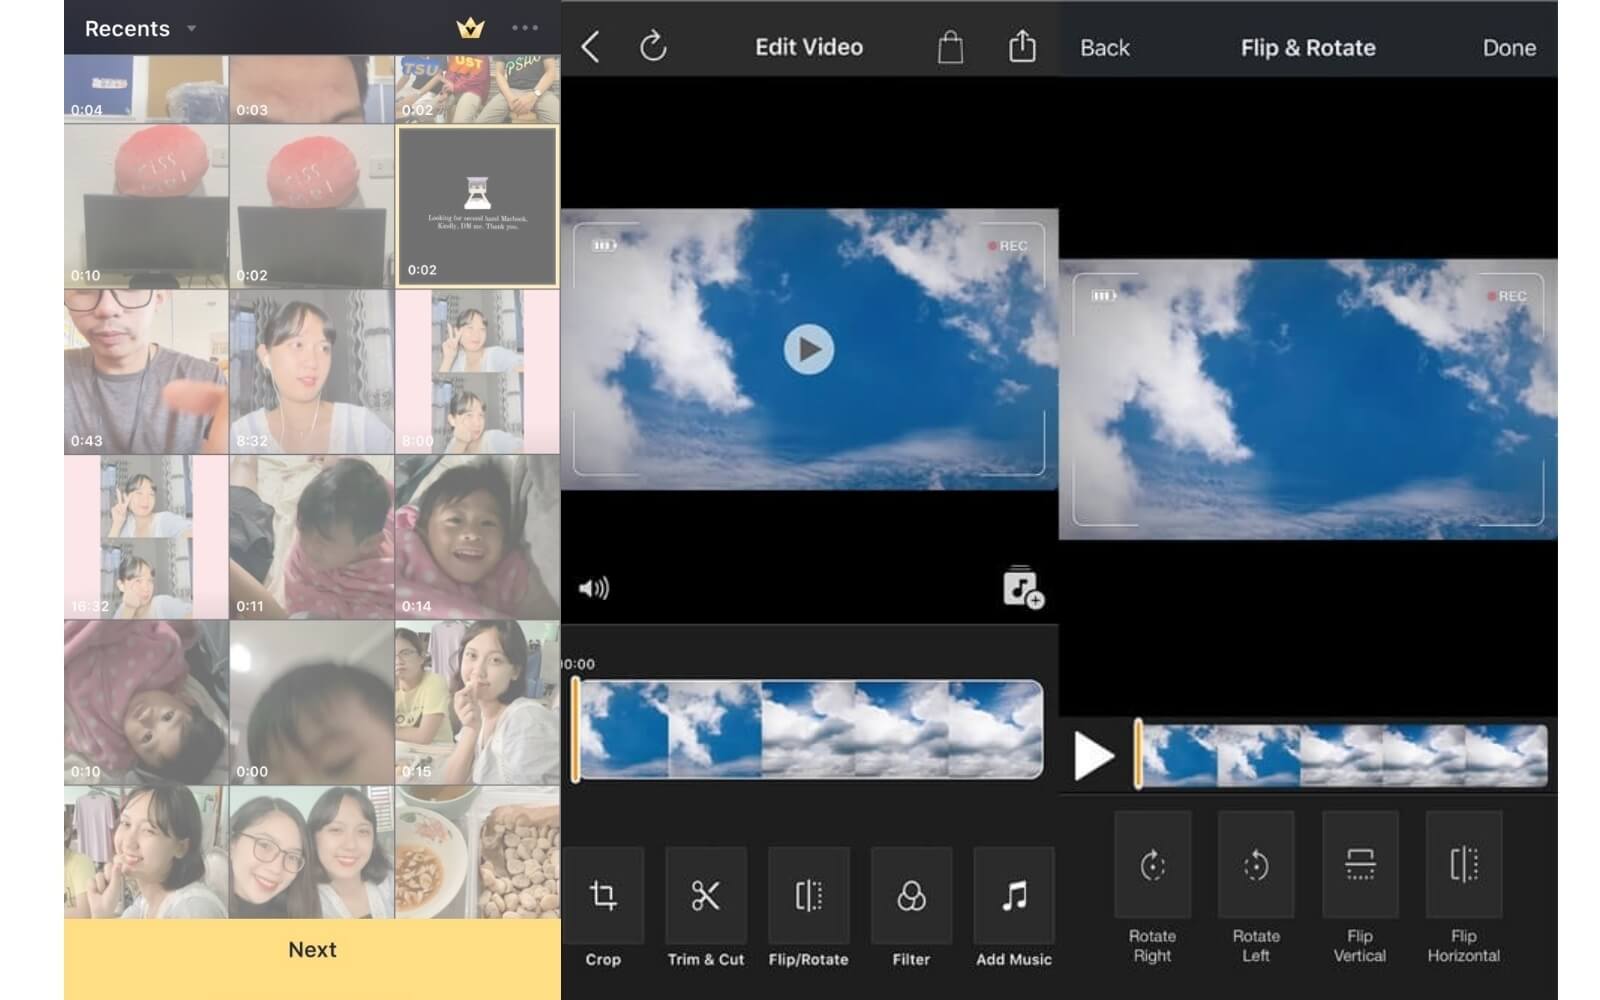Select the selected dark message video thumbnail

[478, 206]
